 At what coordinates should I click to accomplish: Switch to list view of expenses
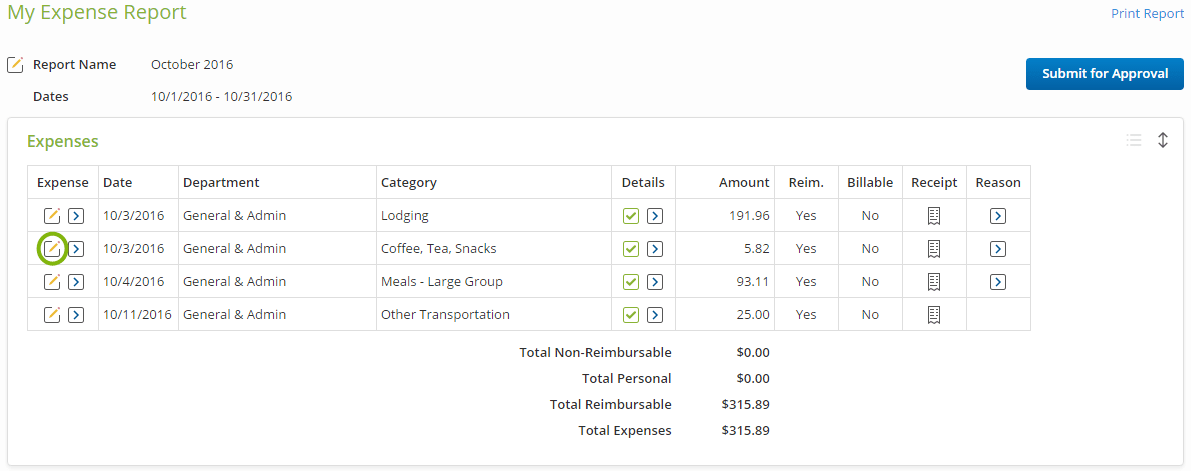click(1134, 140)
